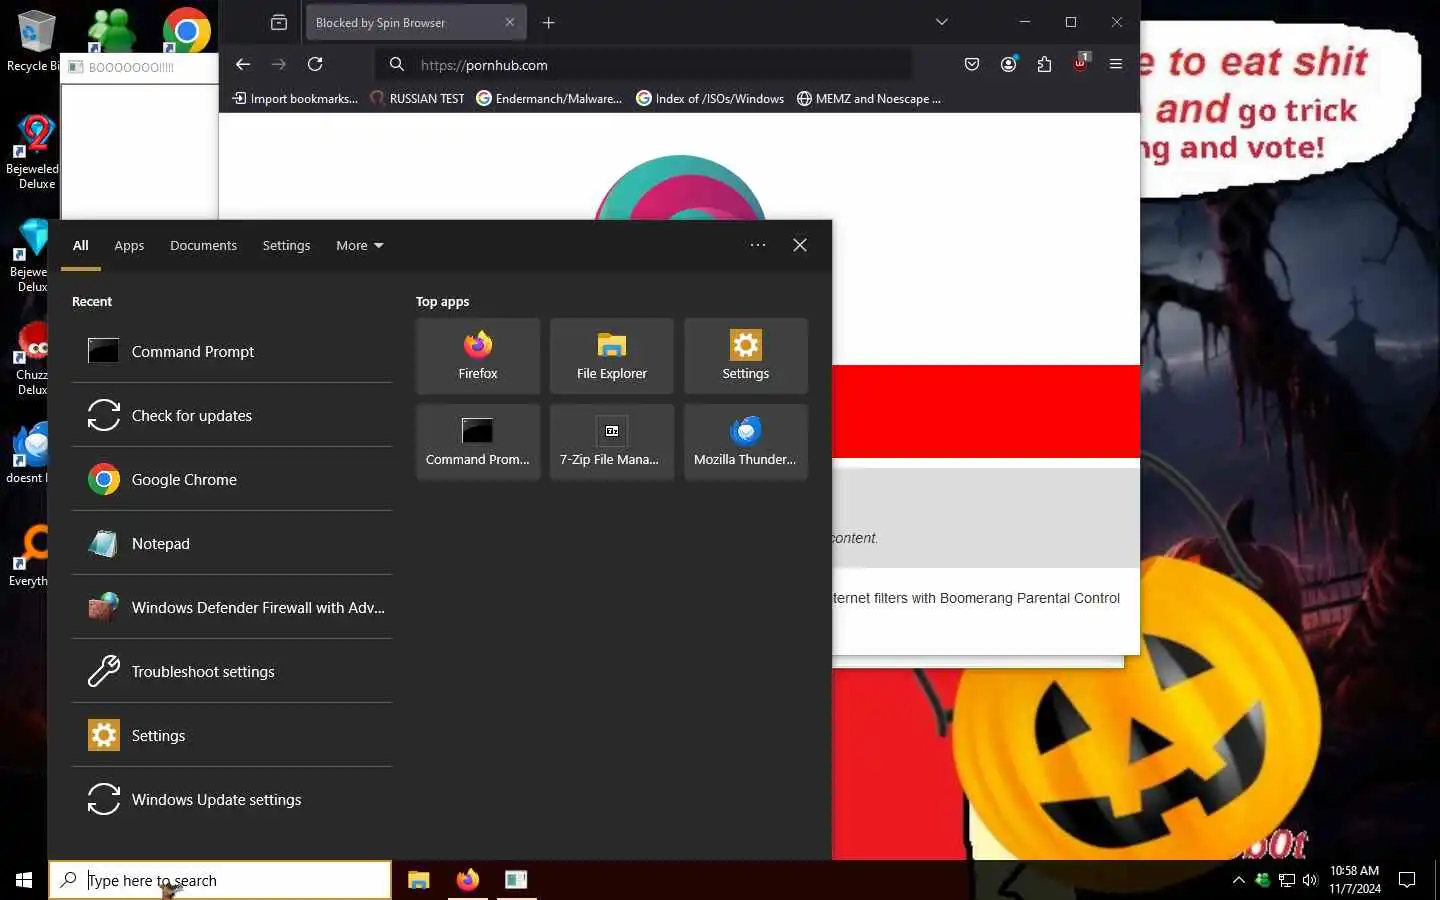This screenshot has width=1440, height=900.
Task: Select Recycle Bin desktop icon
Action: pos(33,40)
